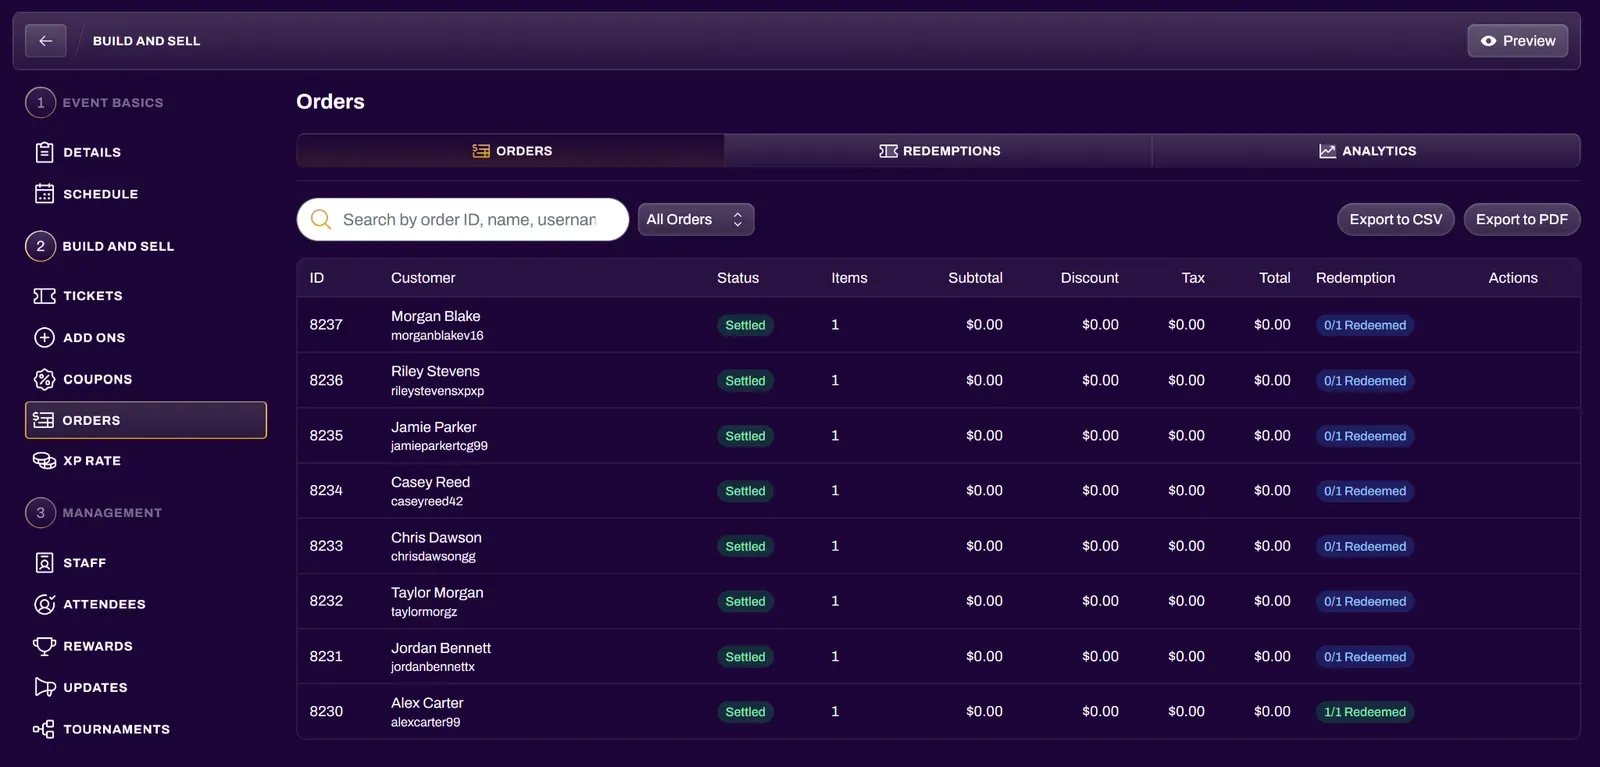
Task: Click Settled status for Casey Reed
Action: point(745,491)
